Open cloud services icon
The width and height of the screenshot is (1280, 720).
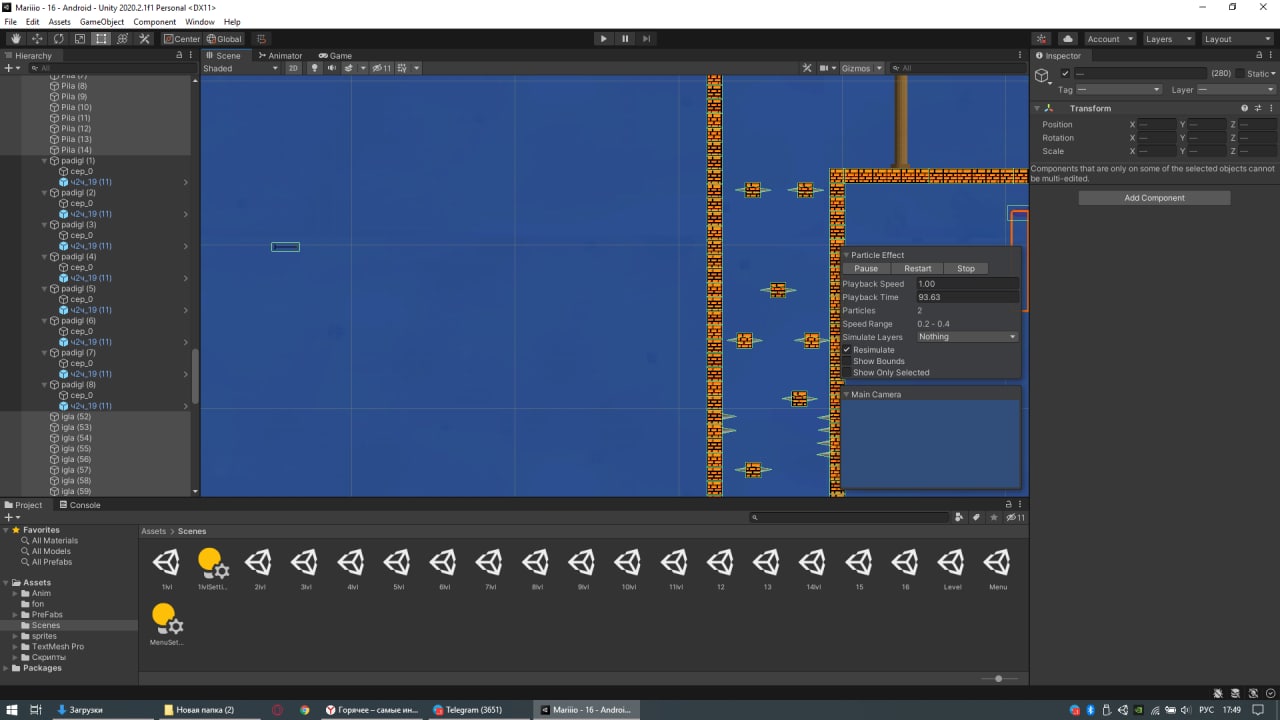1068,39
